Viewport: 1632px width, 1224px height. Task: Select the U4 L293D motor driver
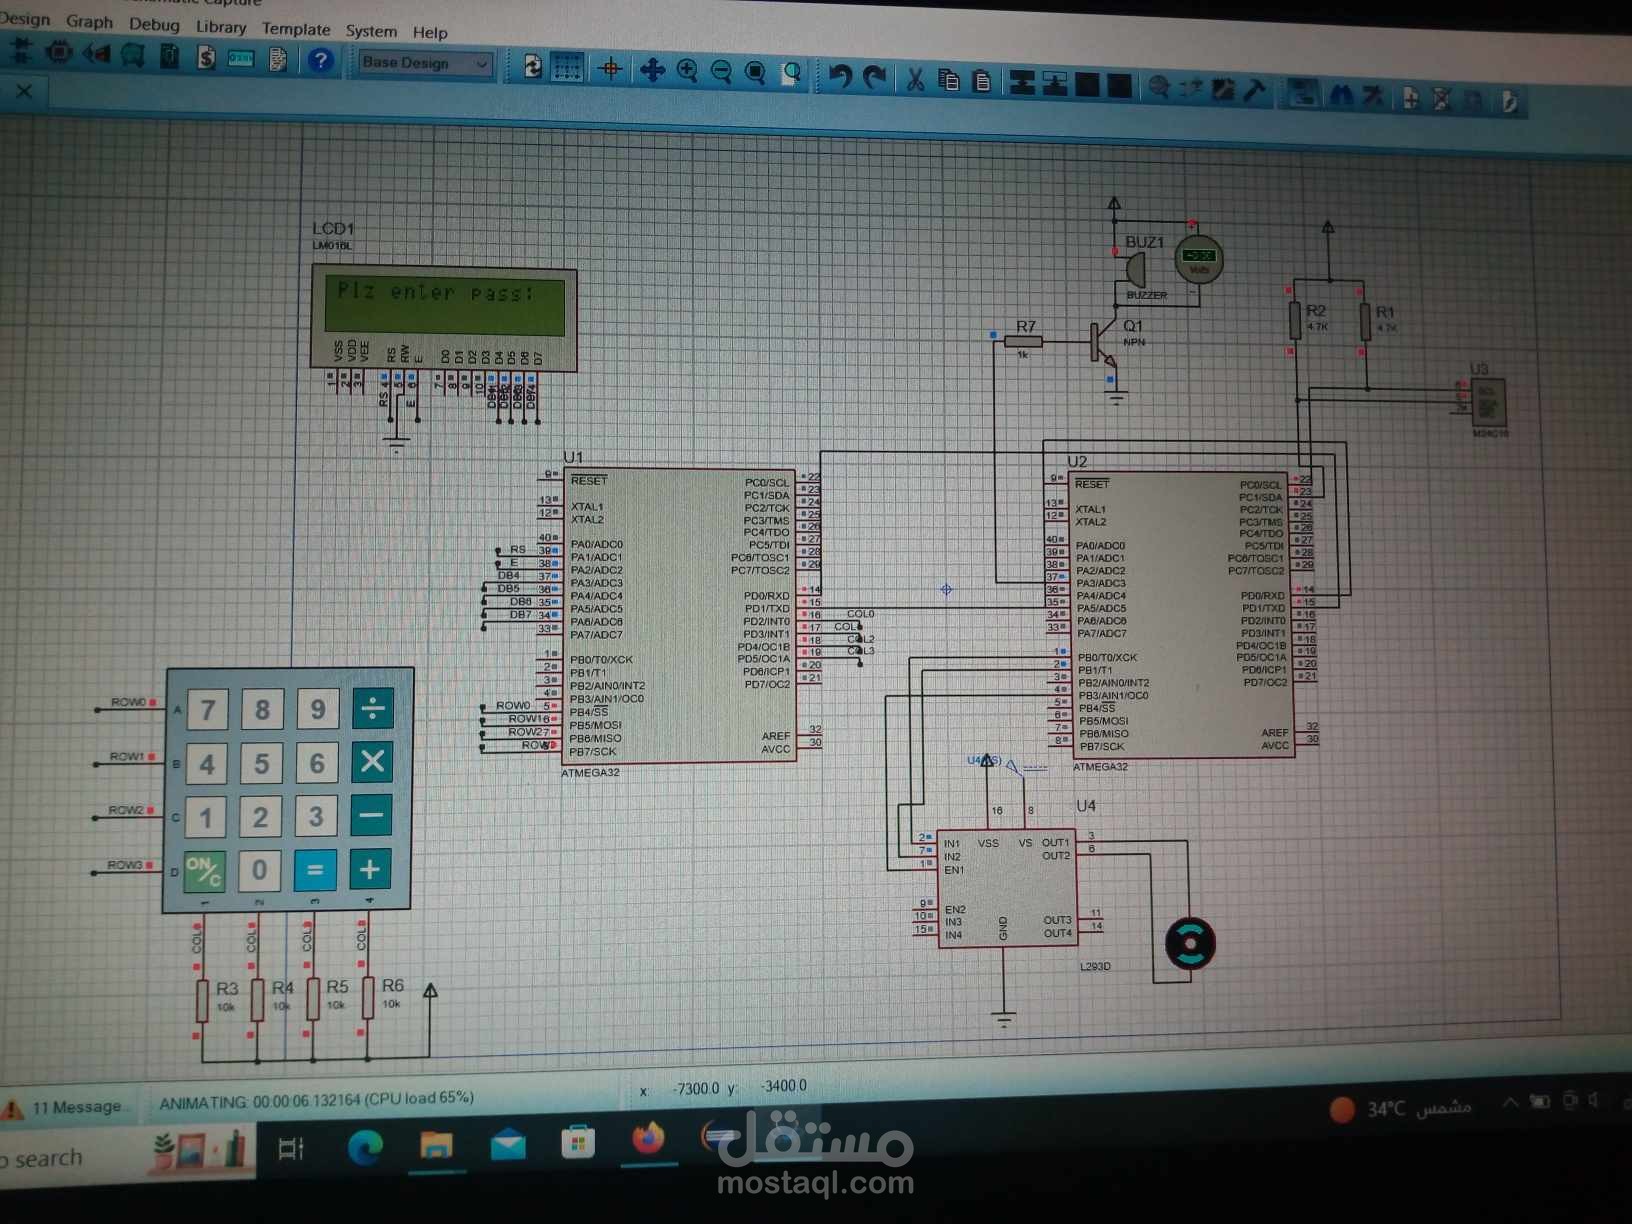(1006, 888)
